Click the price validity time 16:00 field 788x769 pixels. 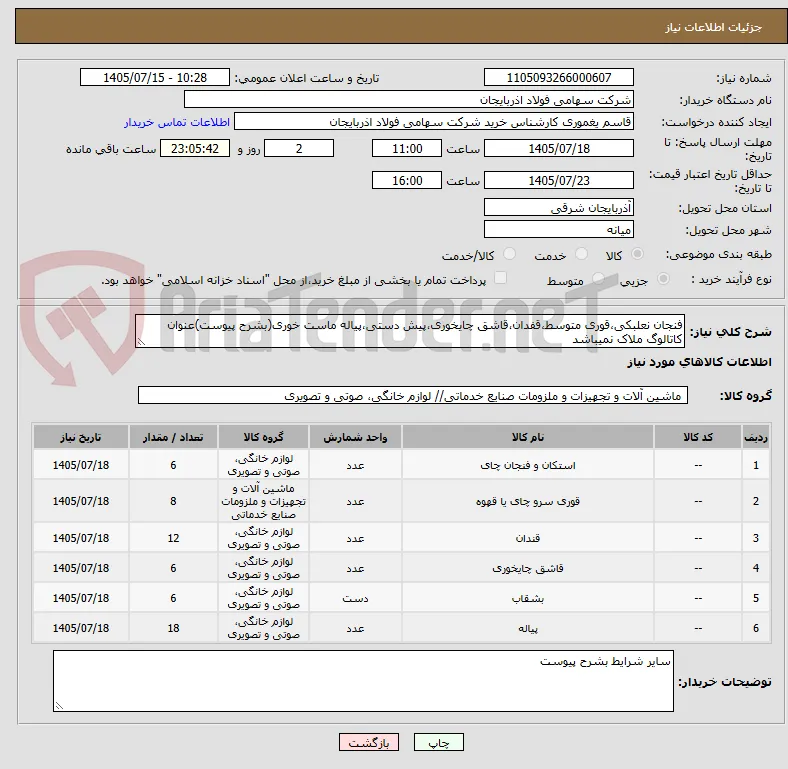pos(407,180)
